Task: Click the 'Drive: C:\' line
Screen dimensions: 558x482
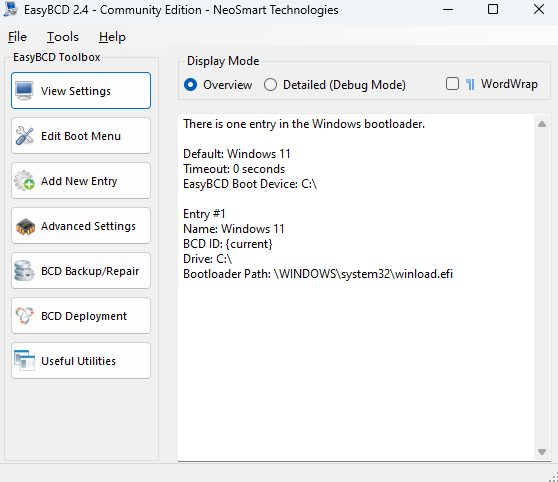Action: 207,259
